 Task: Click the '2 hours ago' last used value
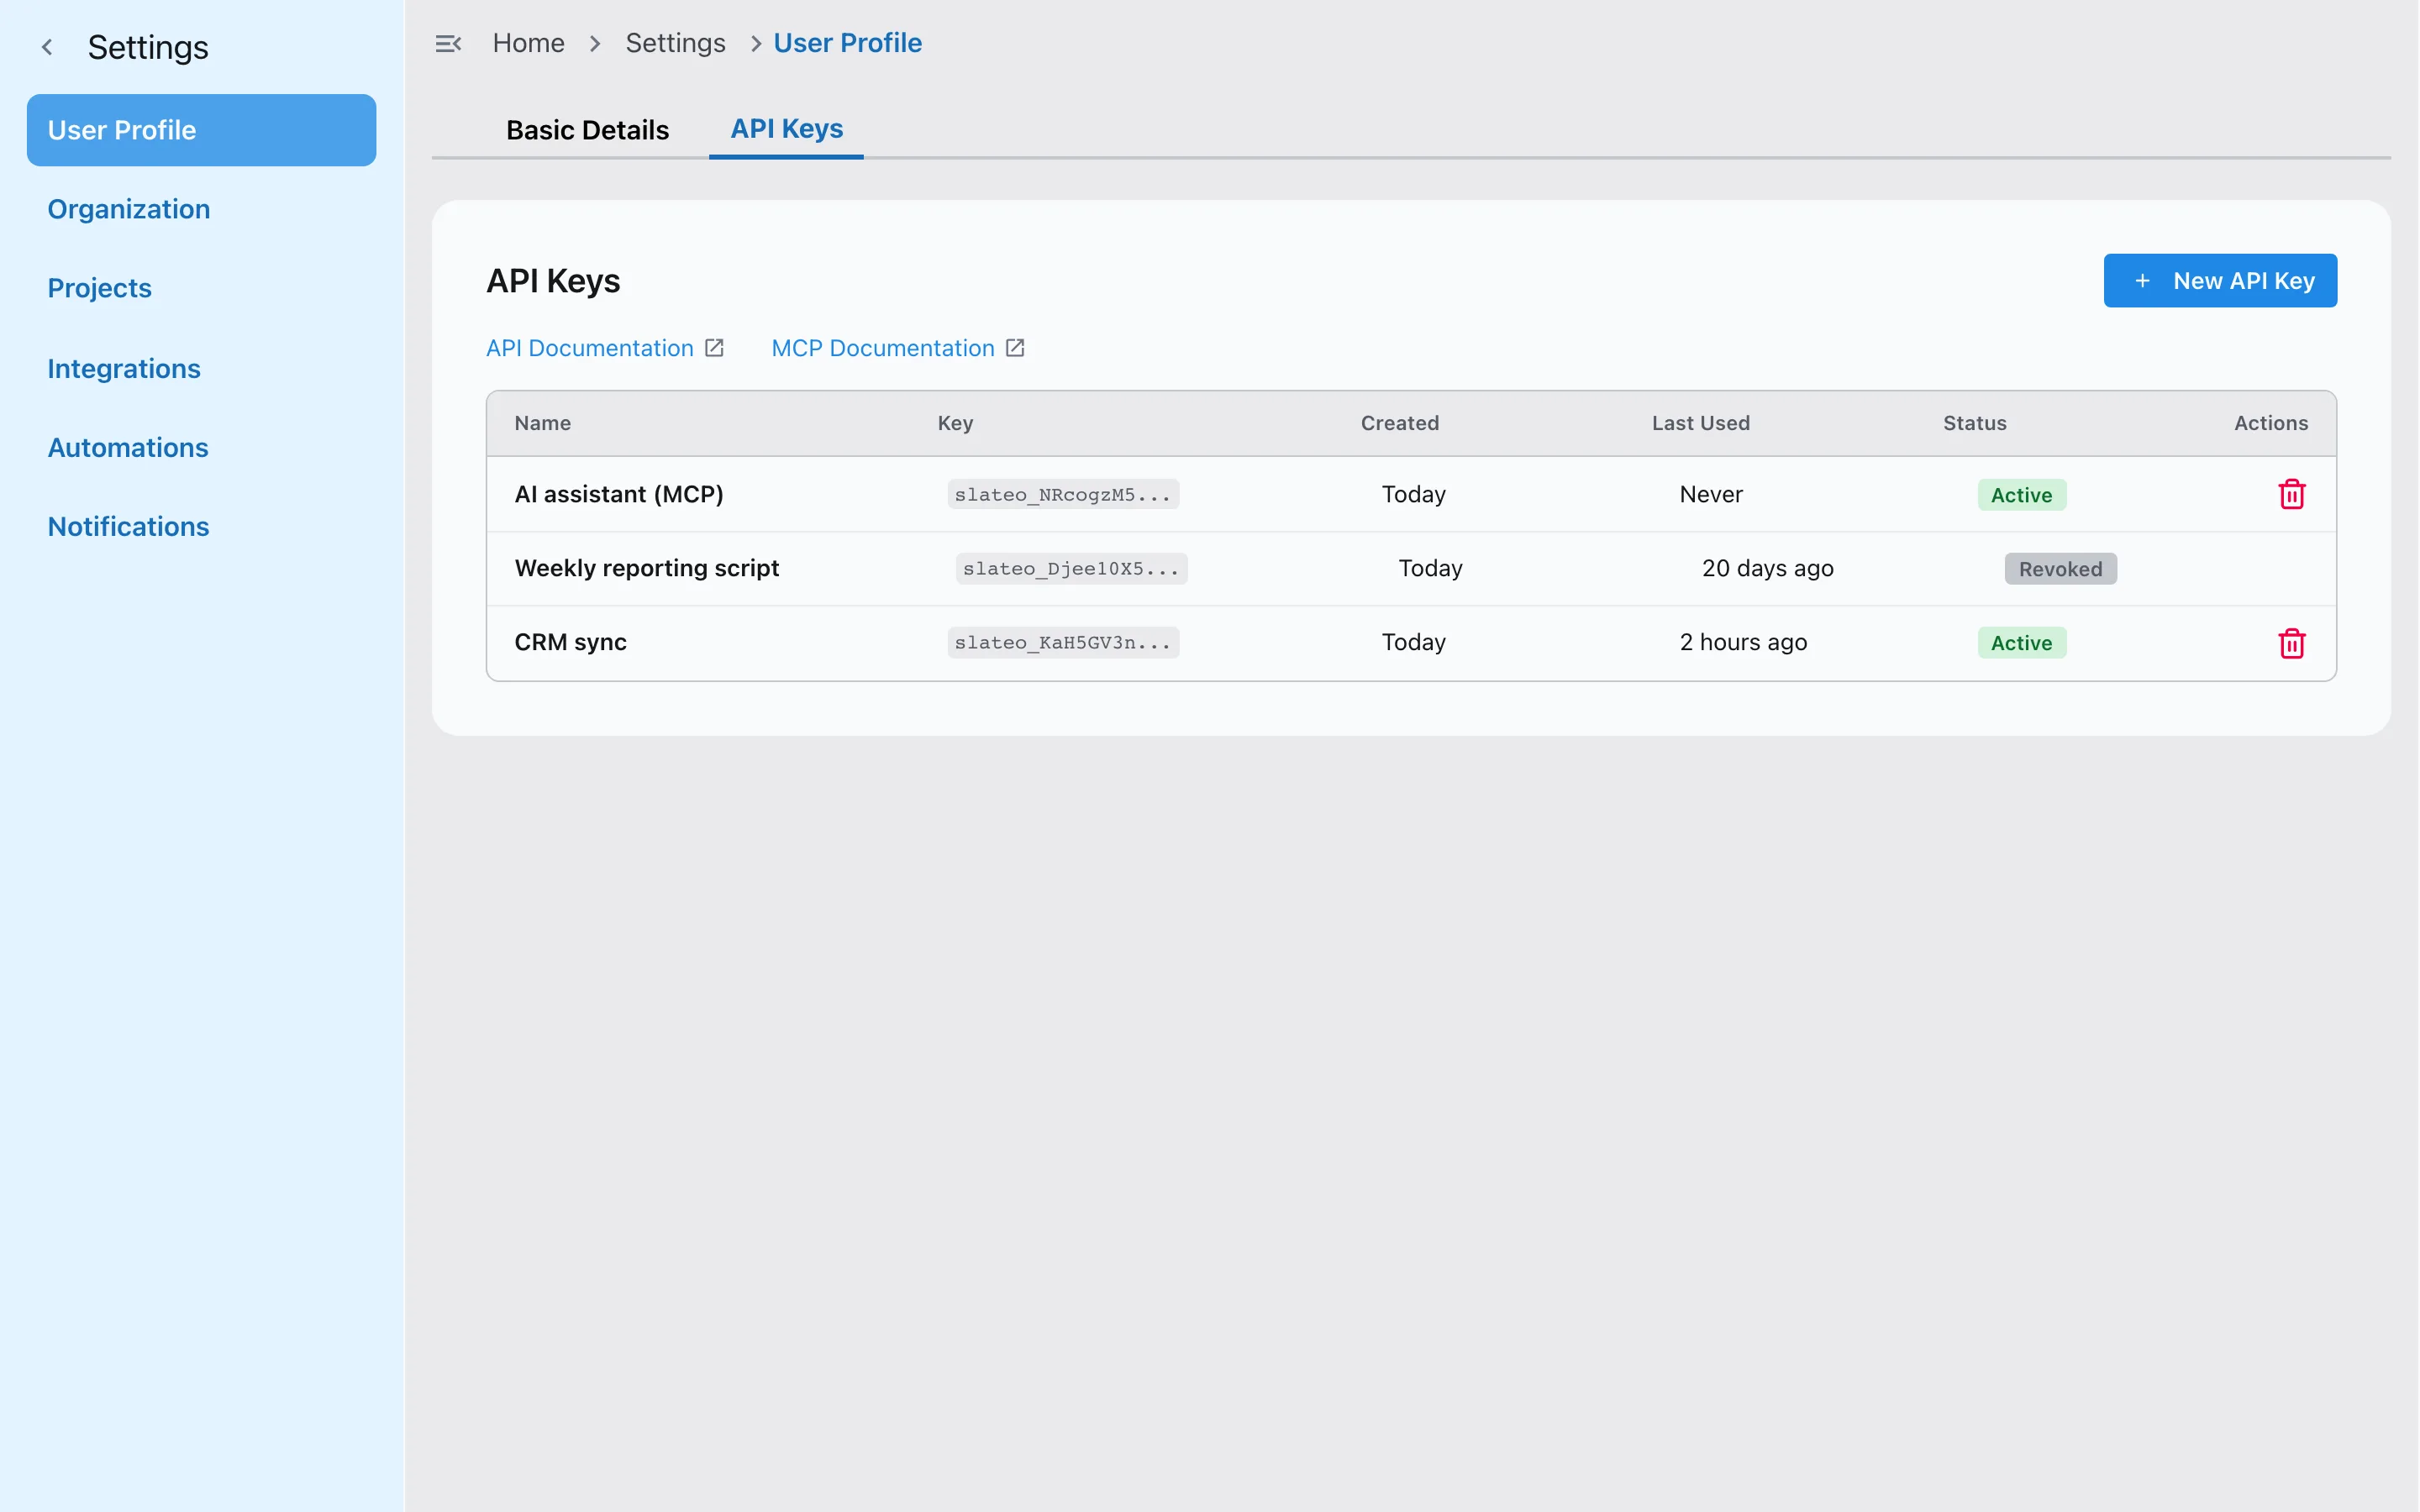point(1743,642)
